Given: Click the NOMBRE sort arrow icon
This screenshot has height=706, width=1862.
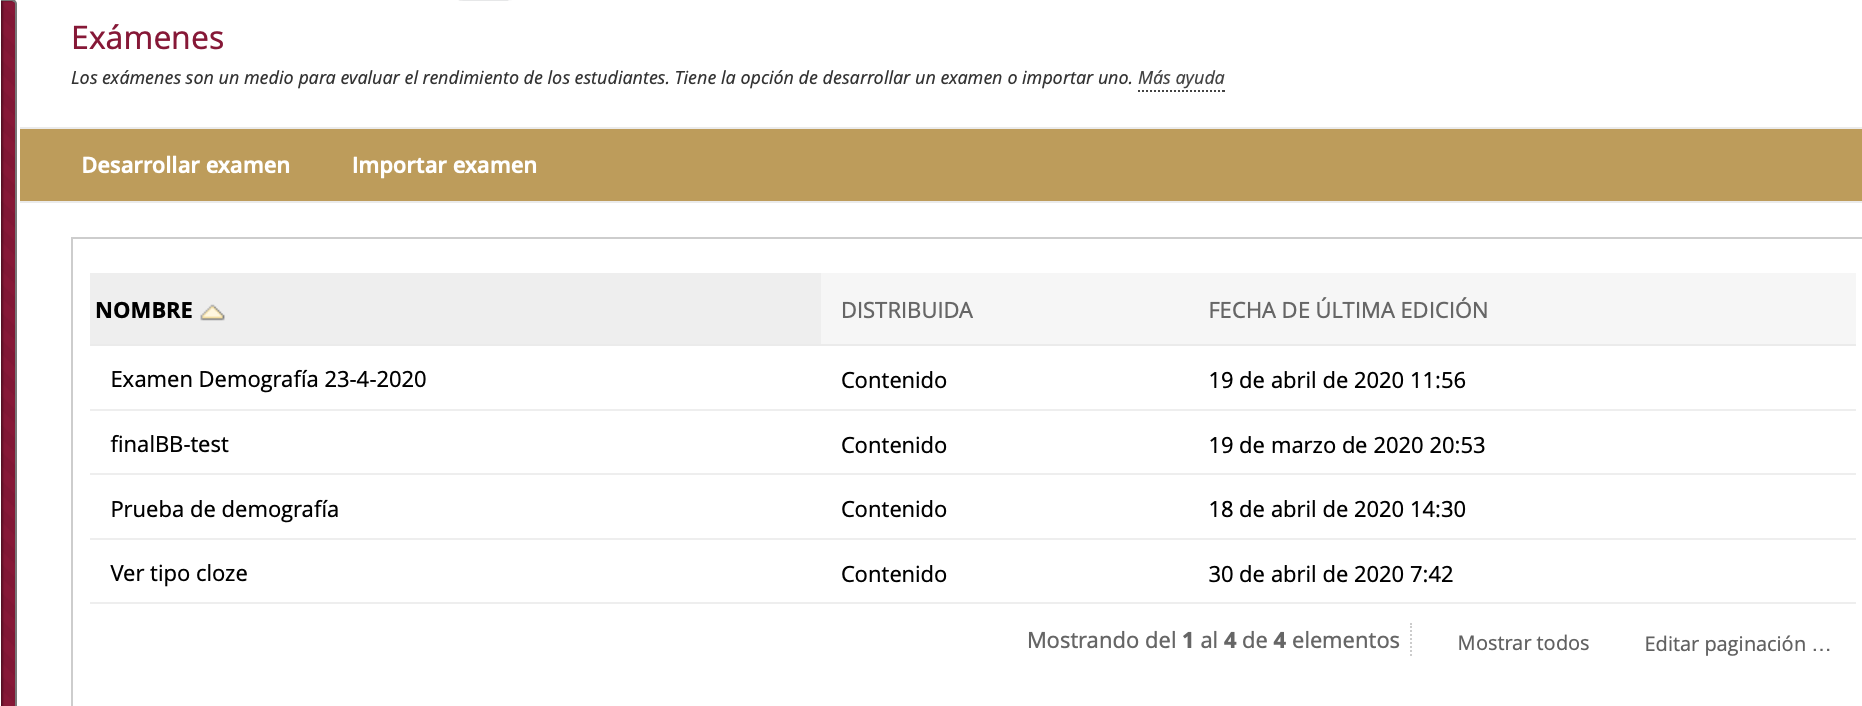Looking at the screenshot, I should pos(212,312).
